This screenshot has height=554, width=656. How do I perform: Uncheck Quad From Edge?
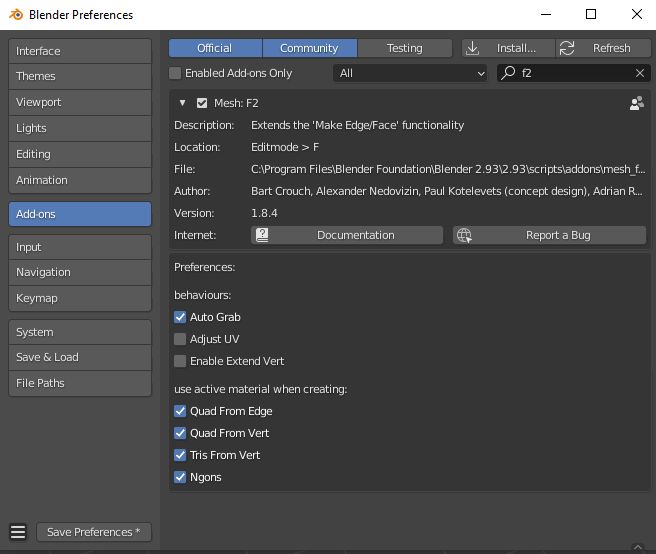click(x=180, y=411)
